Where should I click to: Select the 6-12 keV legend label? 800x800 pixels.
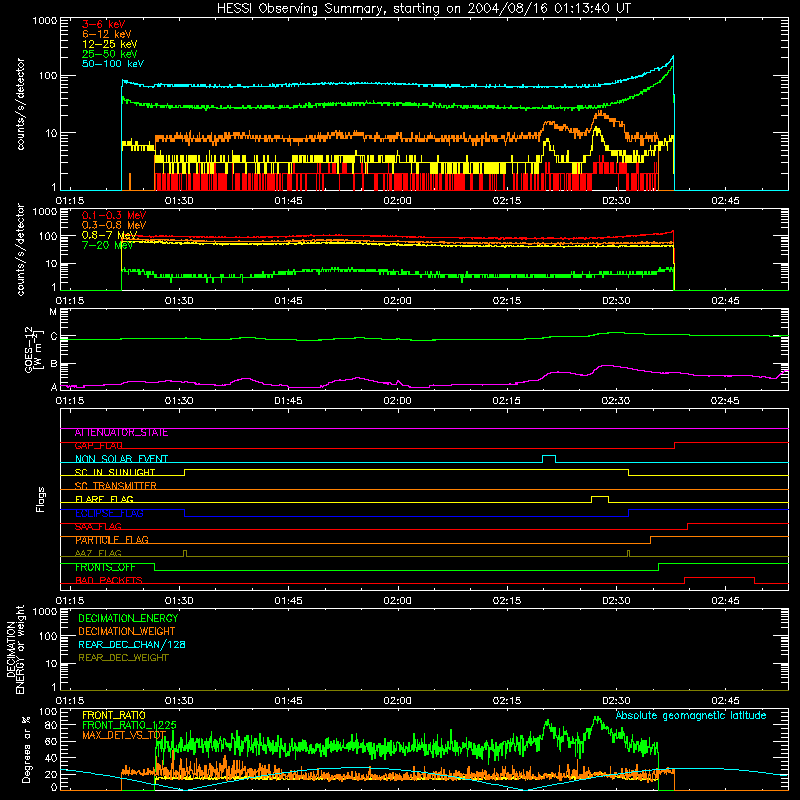[106, 34]
